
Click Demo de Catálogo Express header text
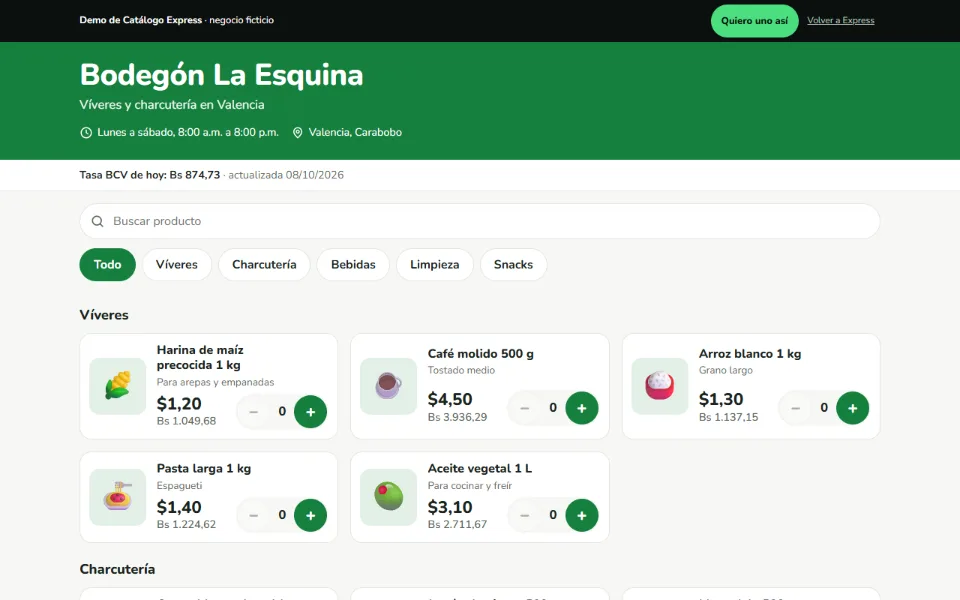[140, 20]
